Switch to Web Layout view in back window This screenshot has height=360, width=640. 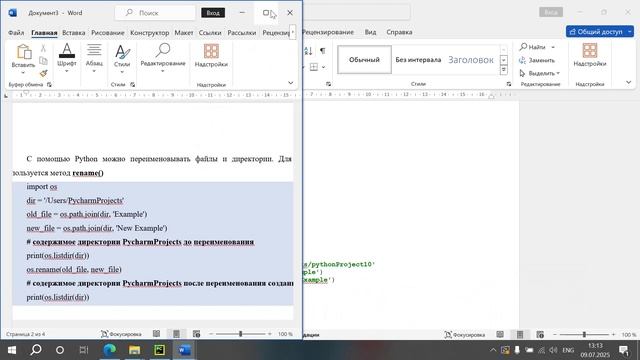pyautogui.click(x=540, y=335)
